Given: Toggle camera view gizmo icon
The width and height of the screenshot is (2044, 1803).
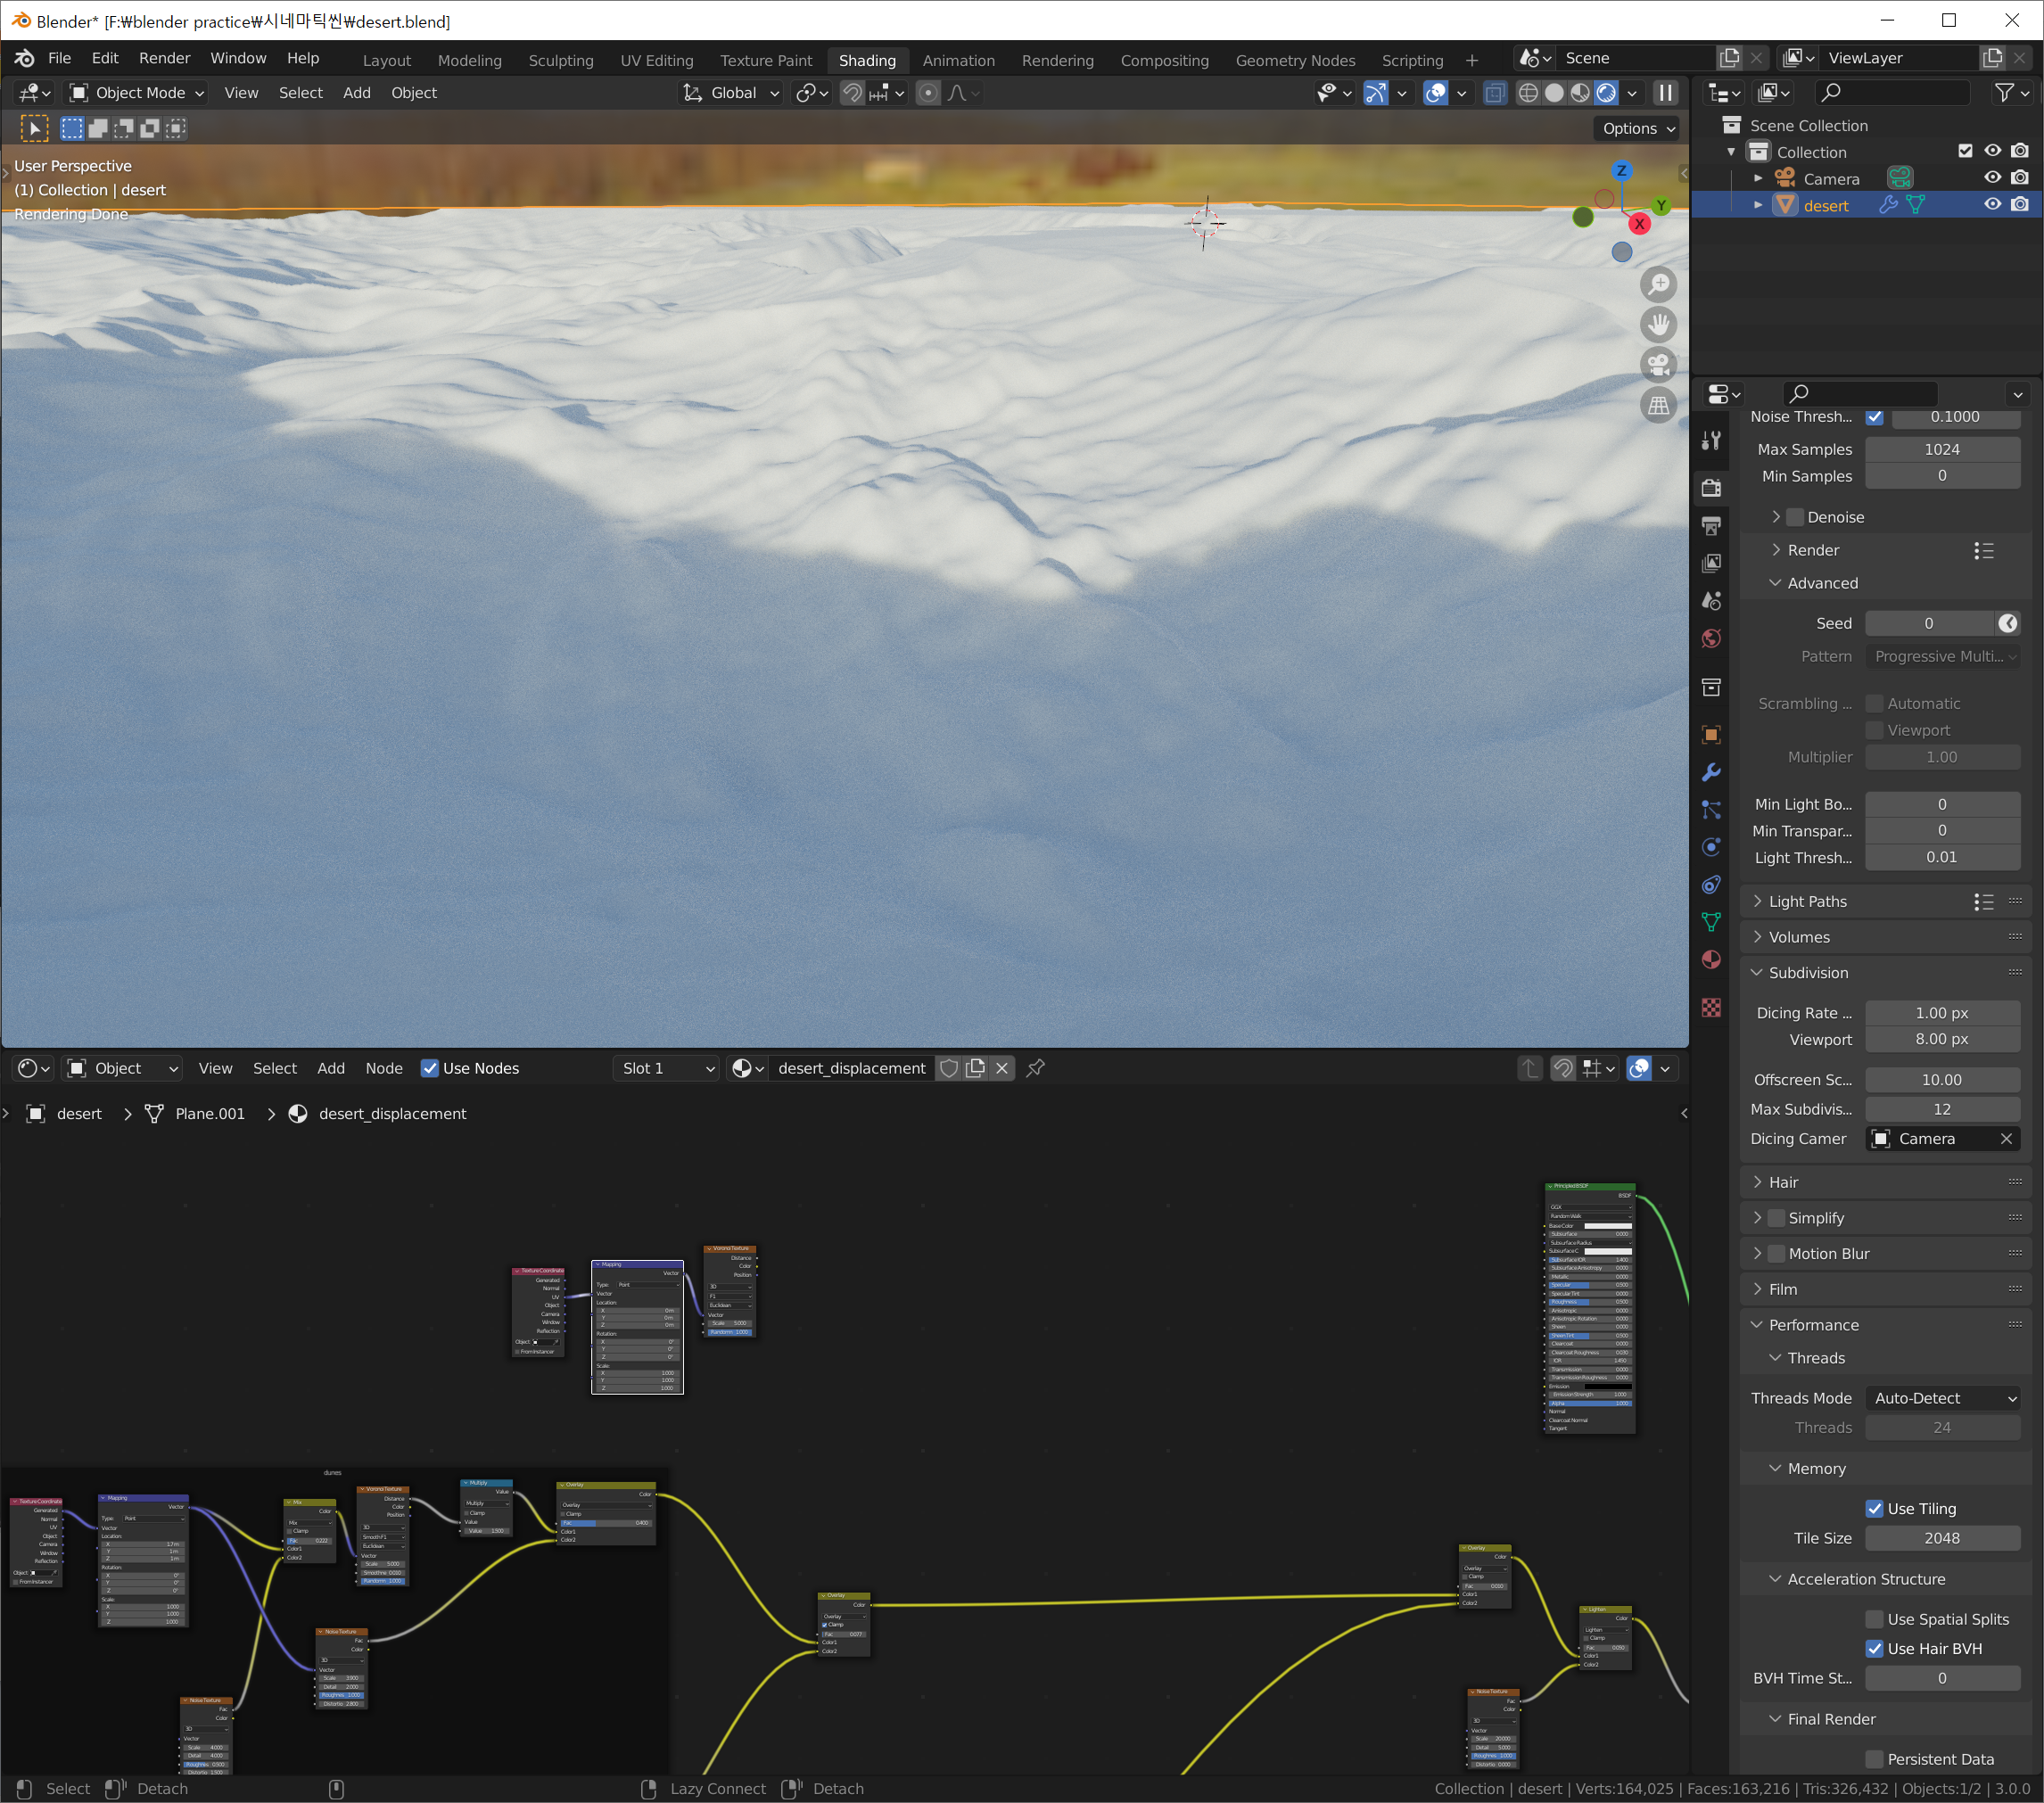Looking at the screenshot, I should [x=1658, y=365].
